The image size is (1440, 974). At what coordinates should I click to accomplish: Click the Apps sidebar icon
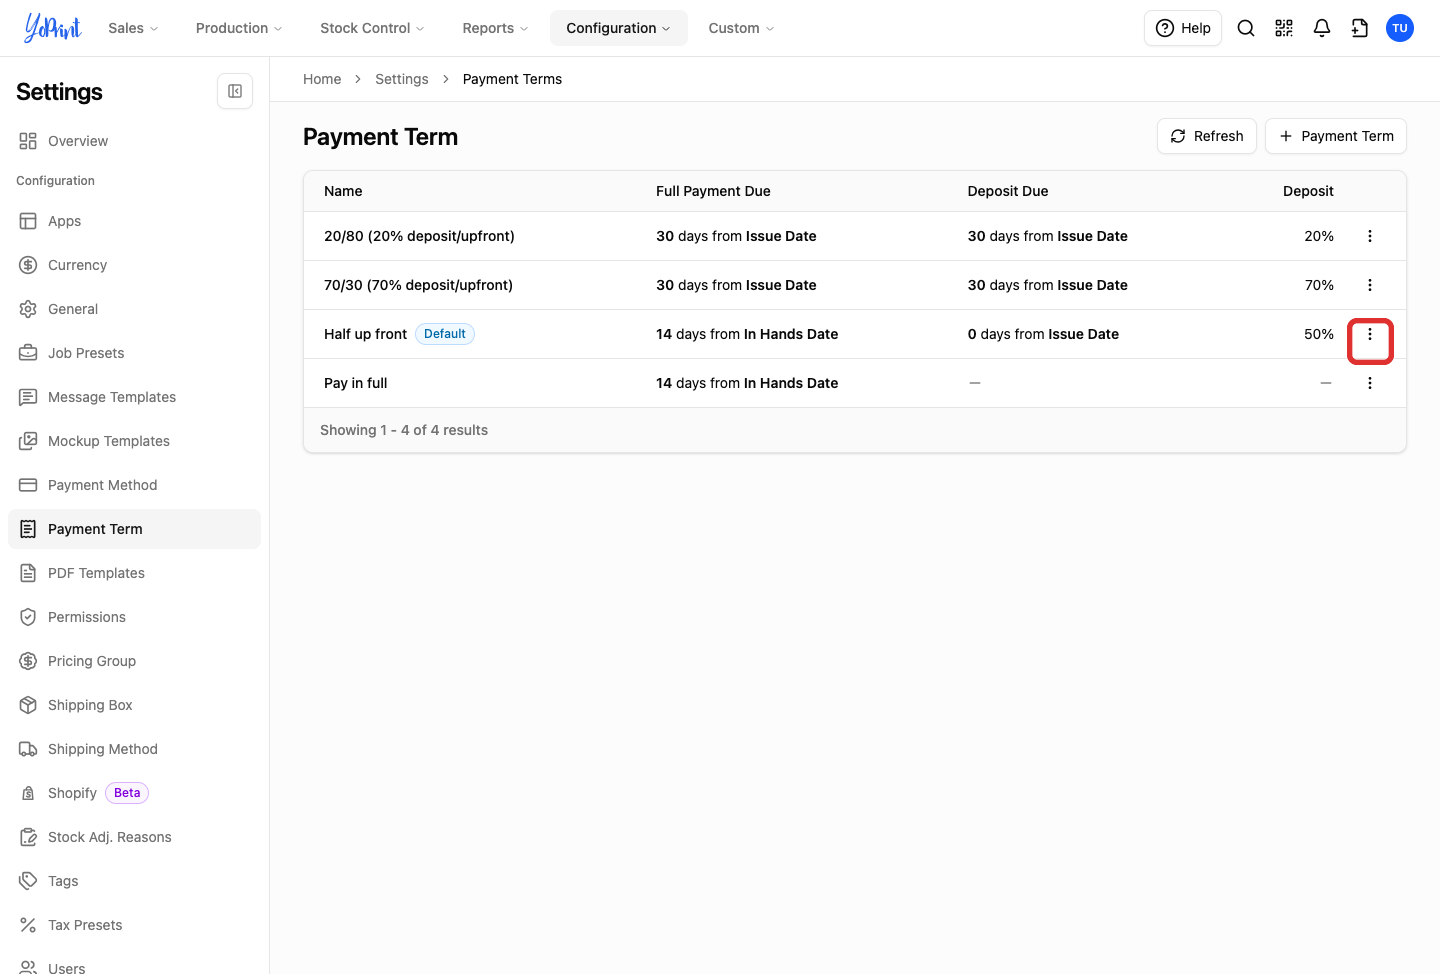28,221
